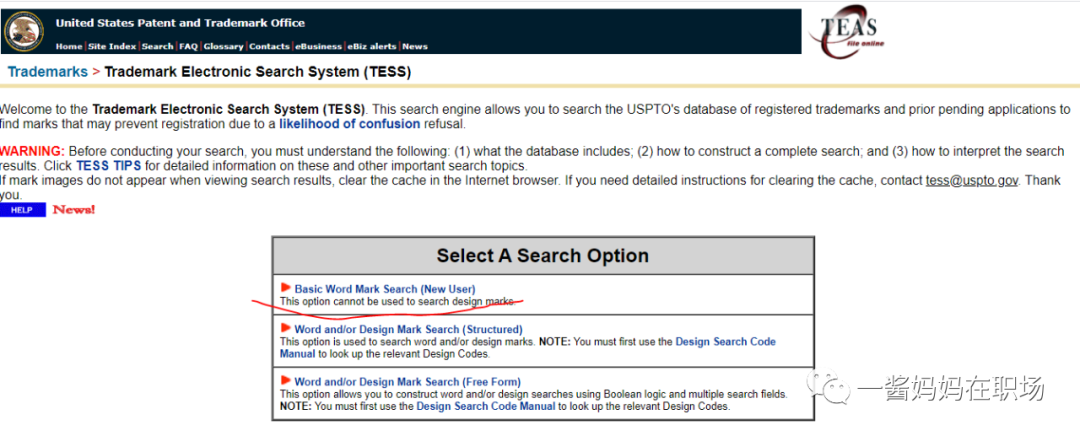
Task: Click the blue HELP button
Action: [23, 210]
